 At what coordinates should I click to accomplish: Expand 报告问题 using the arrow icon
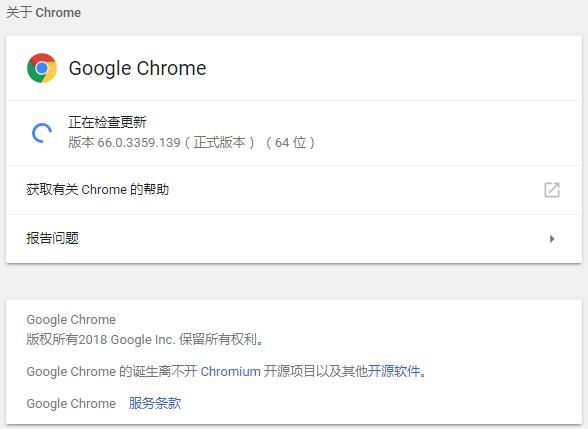click(x=552, y=239)
